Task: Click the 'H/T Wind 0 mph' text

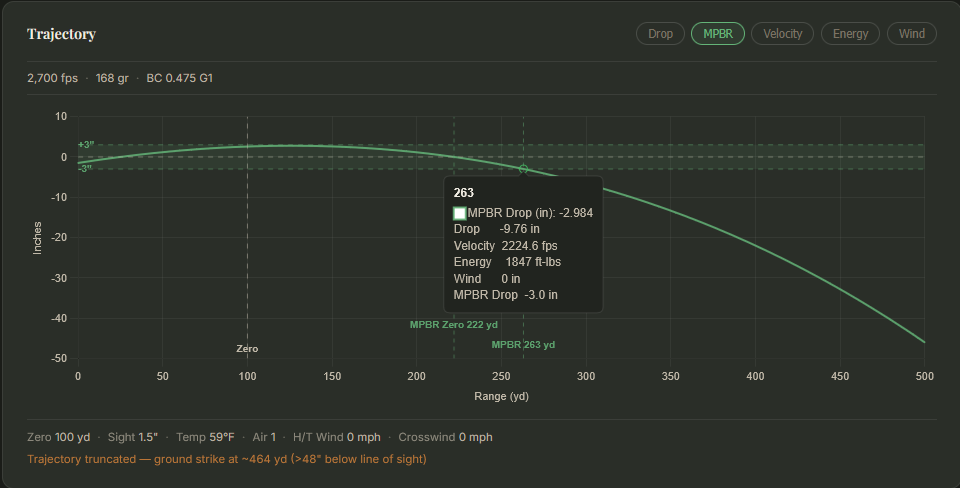Action: pos(337,437)
